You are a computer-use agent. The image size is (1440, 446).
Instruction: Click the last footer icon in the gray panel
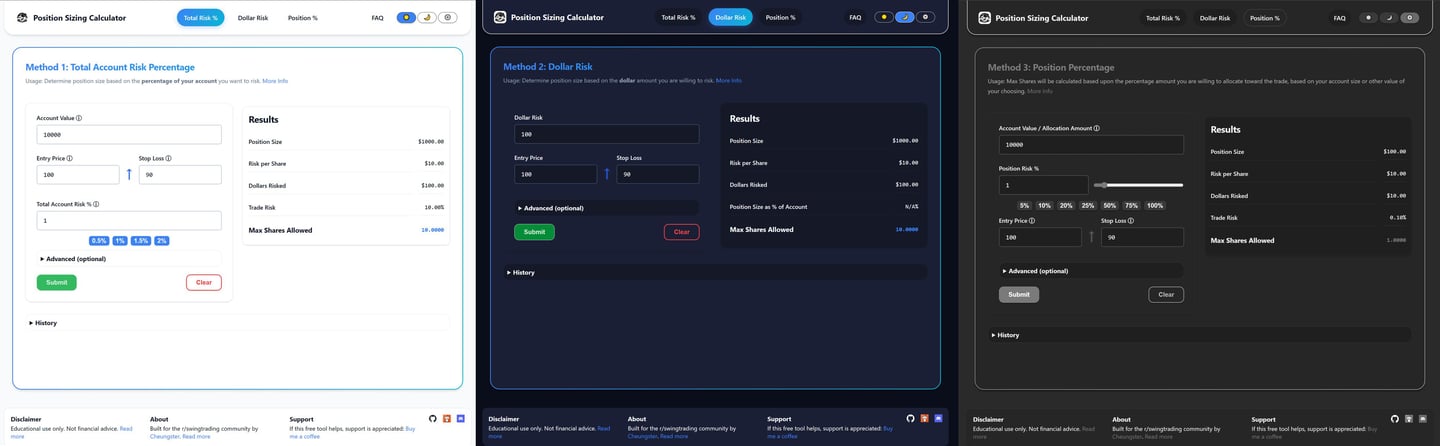click(1422, 418)
